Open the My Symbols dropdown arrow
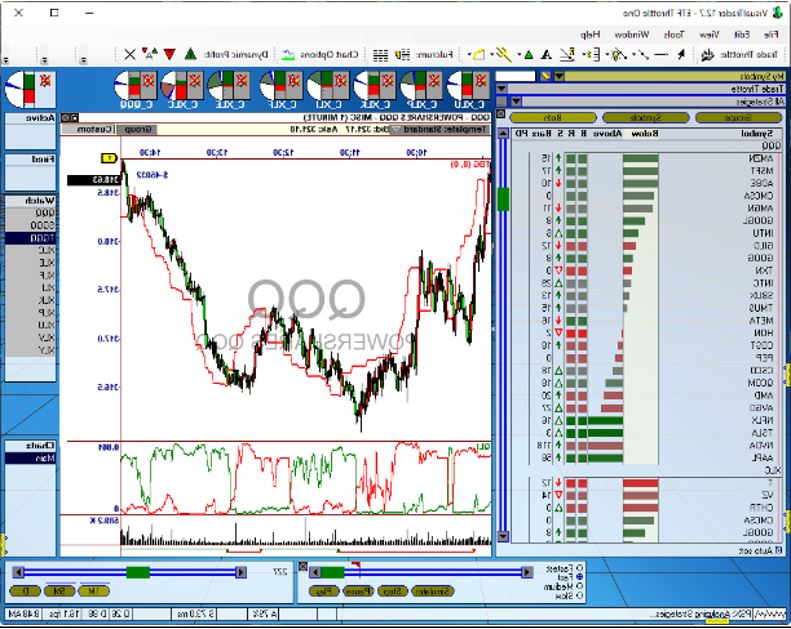This screenshot has width=791, height=629. pyautogui.click(x=559, y=77)
